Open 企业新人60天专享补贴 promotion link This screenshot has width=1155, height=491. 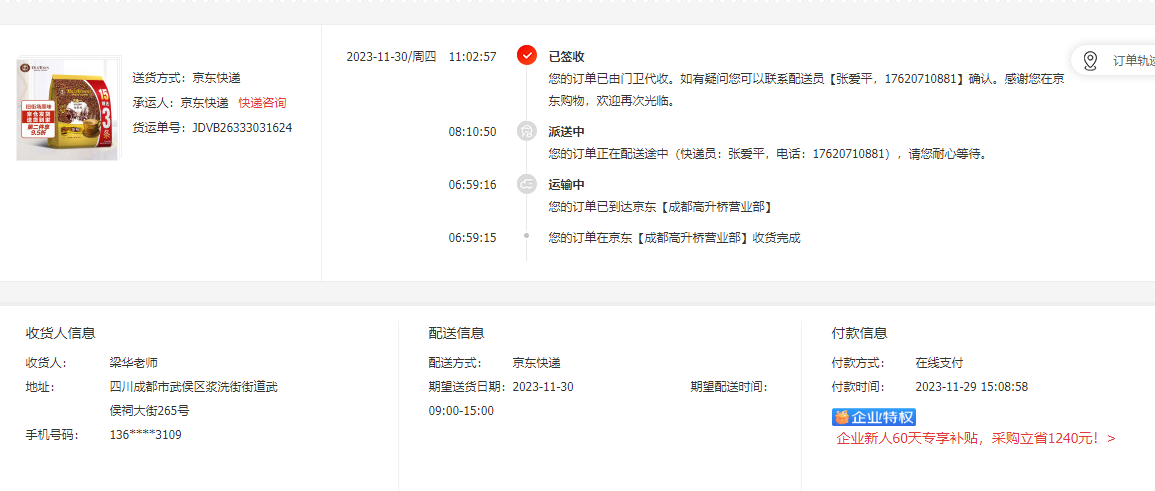click(975, 439)
